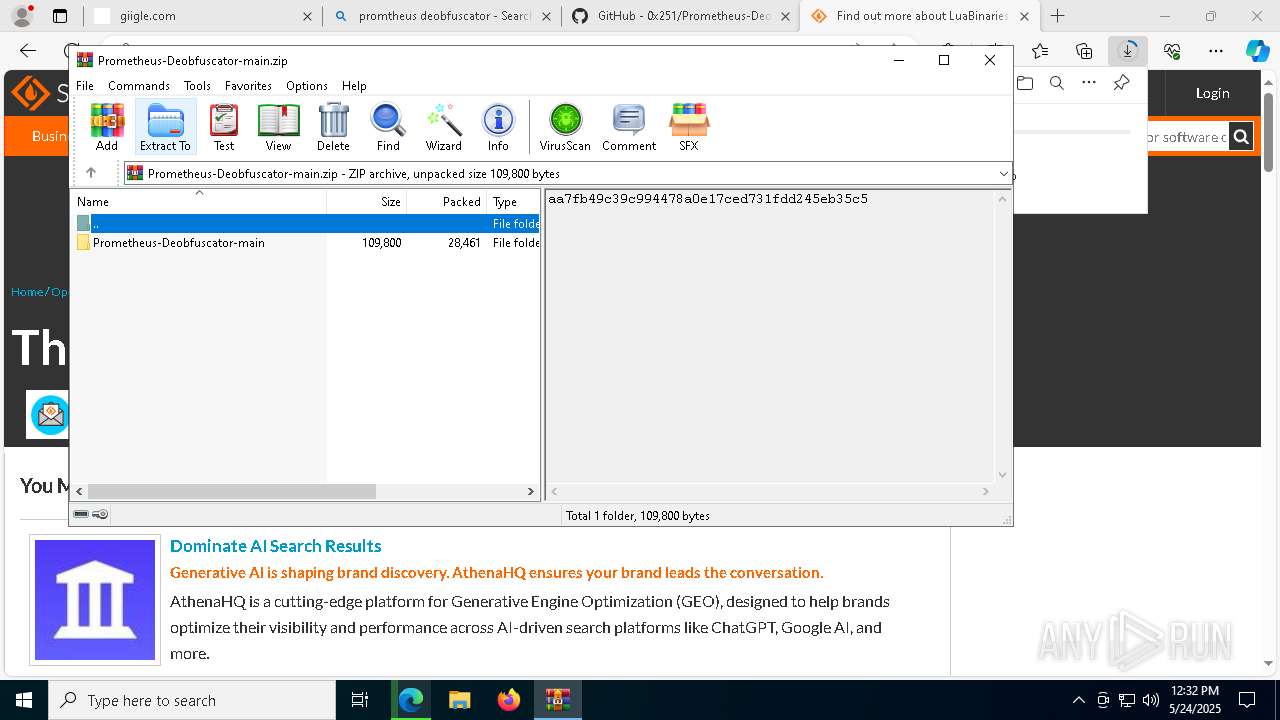This screenshot has height=720, width=1280.
Task: Click the Find magnifier icon in toolbar
Action: (388, 127)
